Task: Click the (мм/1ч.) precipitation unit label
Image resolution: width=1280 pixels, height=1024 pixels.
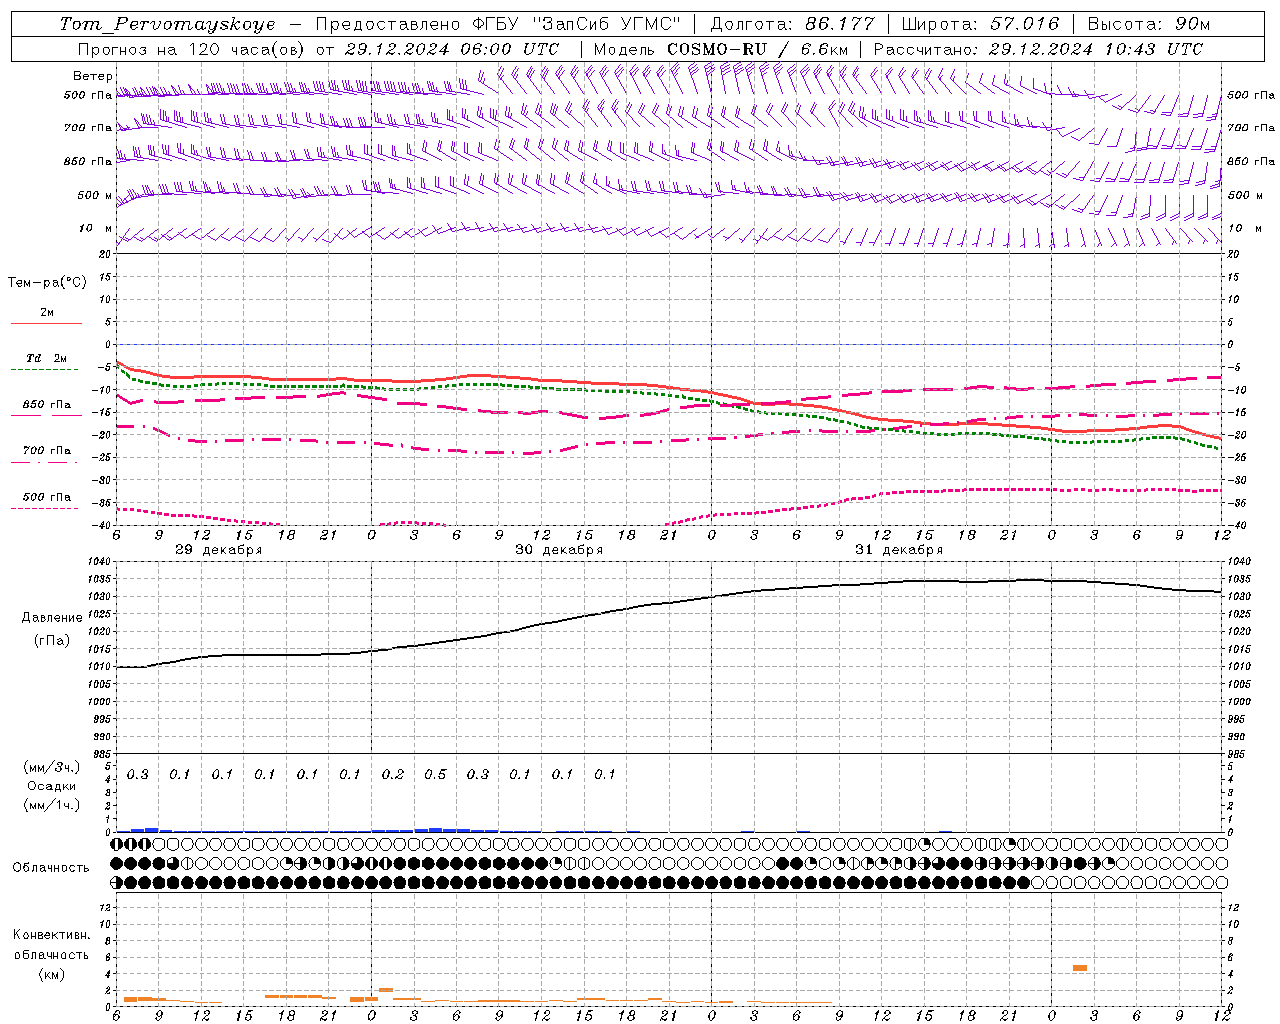Action: click(52, 805)
